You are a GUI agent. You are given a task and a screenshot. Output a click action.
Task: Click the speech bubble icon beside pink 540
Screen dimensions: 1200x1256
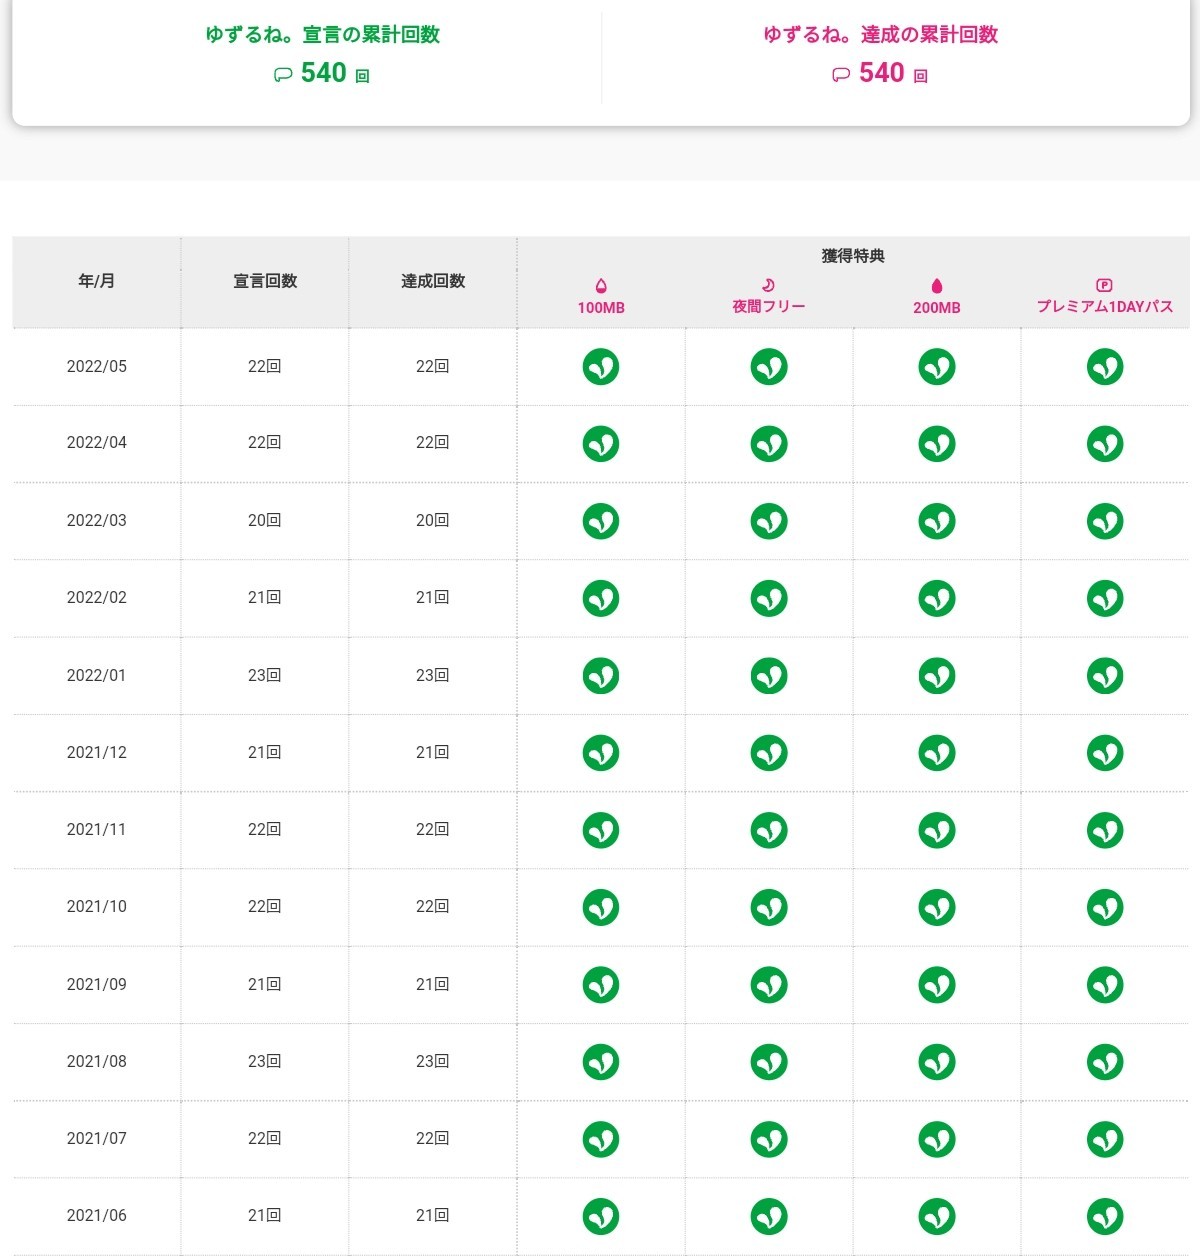coord(841,75)
